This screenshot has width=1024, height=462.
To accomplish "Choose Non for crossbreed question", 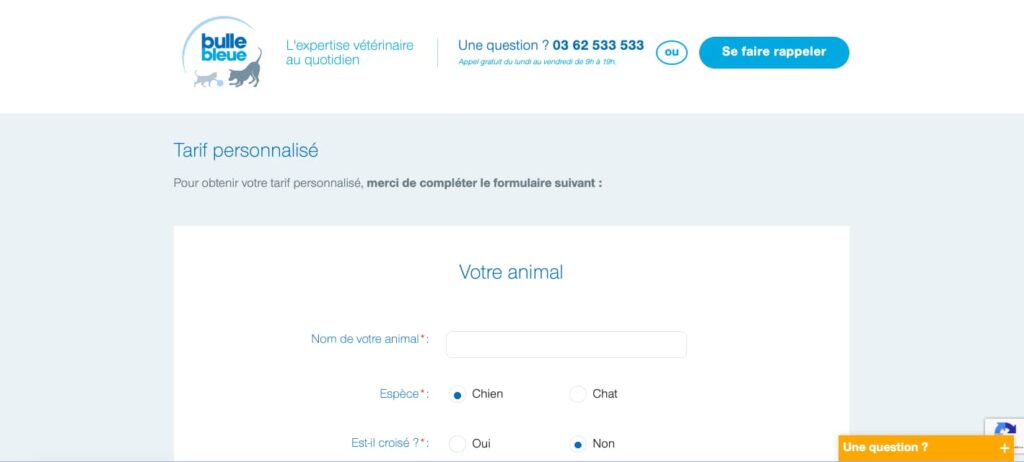I will point(577,444).
